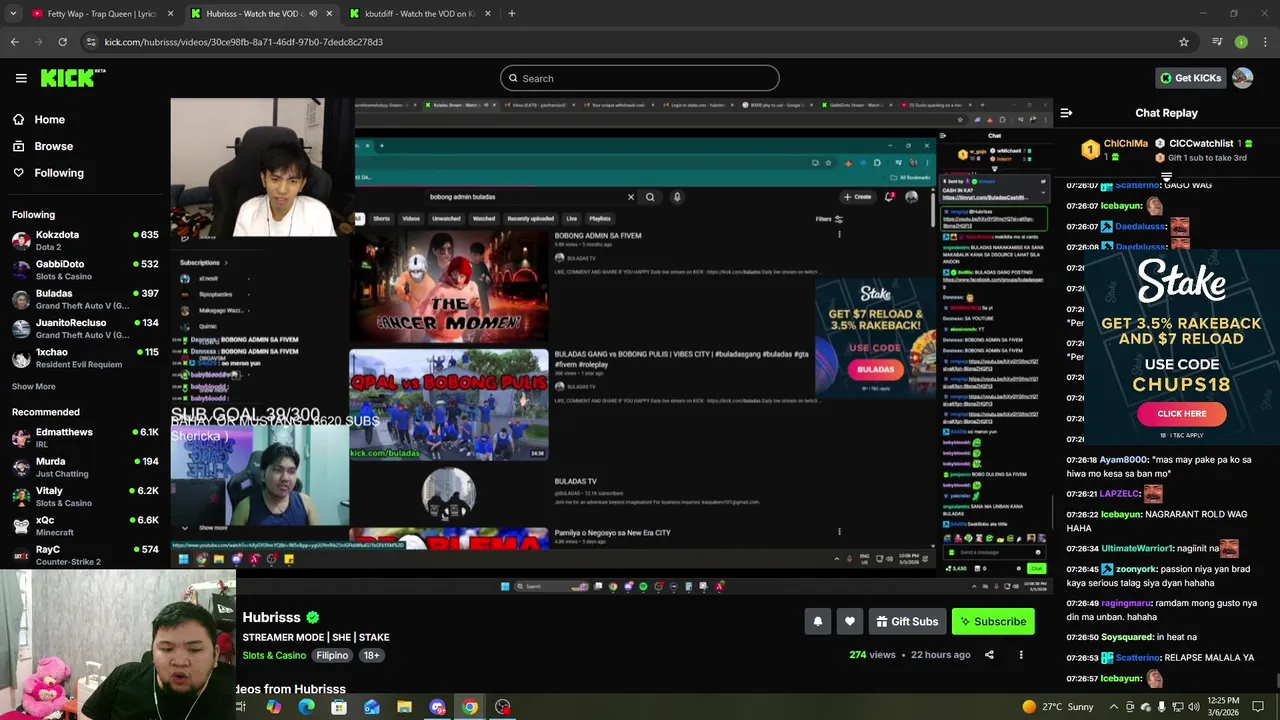Open Chrome profile icon in toolbar
The height and width of the screenshot is (720, 1280).
pyautogui.click(x=1241, y=42)
